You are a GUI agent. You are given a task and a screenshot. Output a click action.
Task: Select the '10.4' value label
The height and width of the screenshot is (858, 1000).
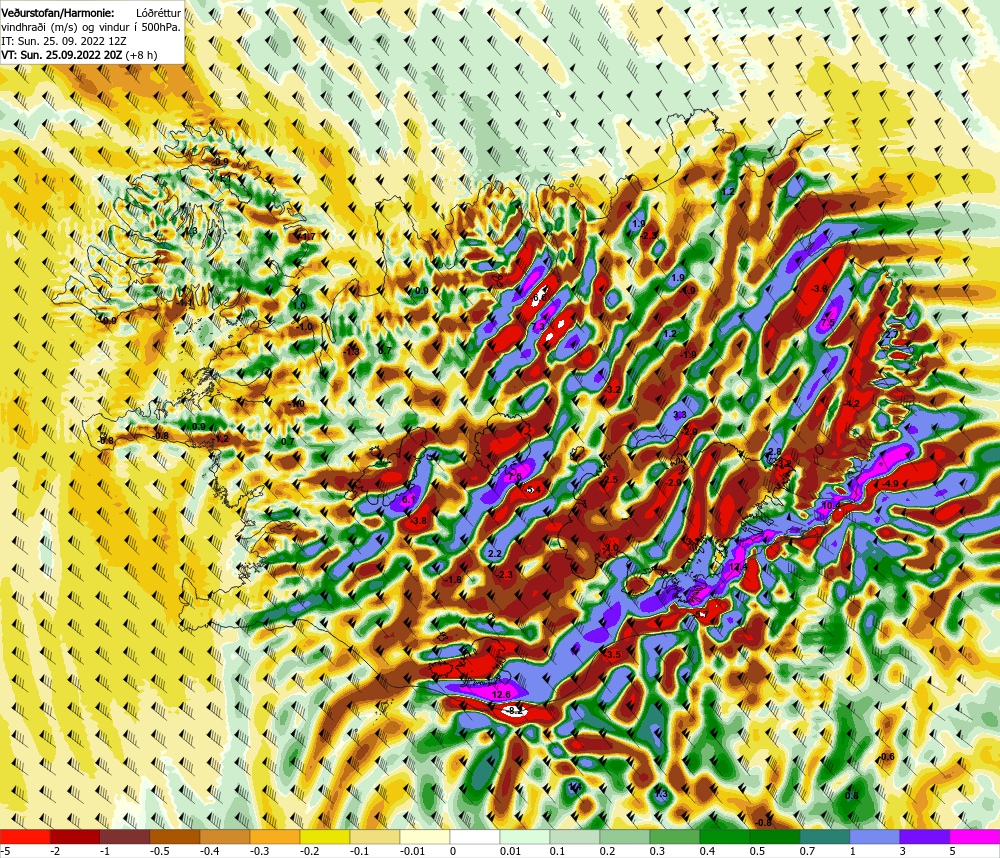click(x=831, y=505)
